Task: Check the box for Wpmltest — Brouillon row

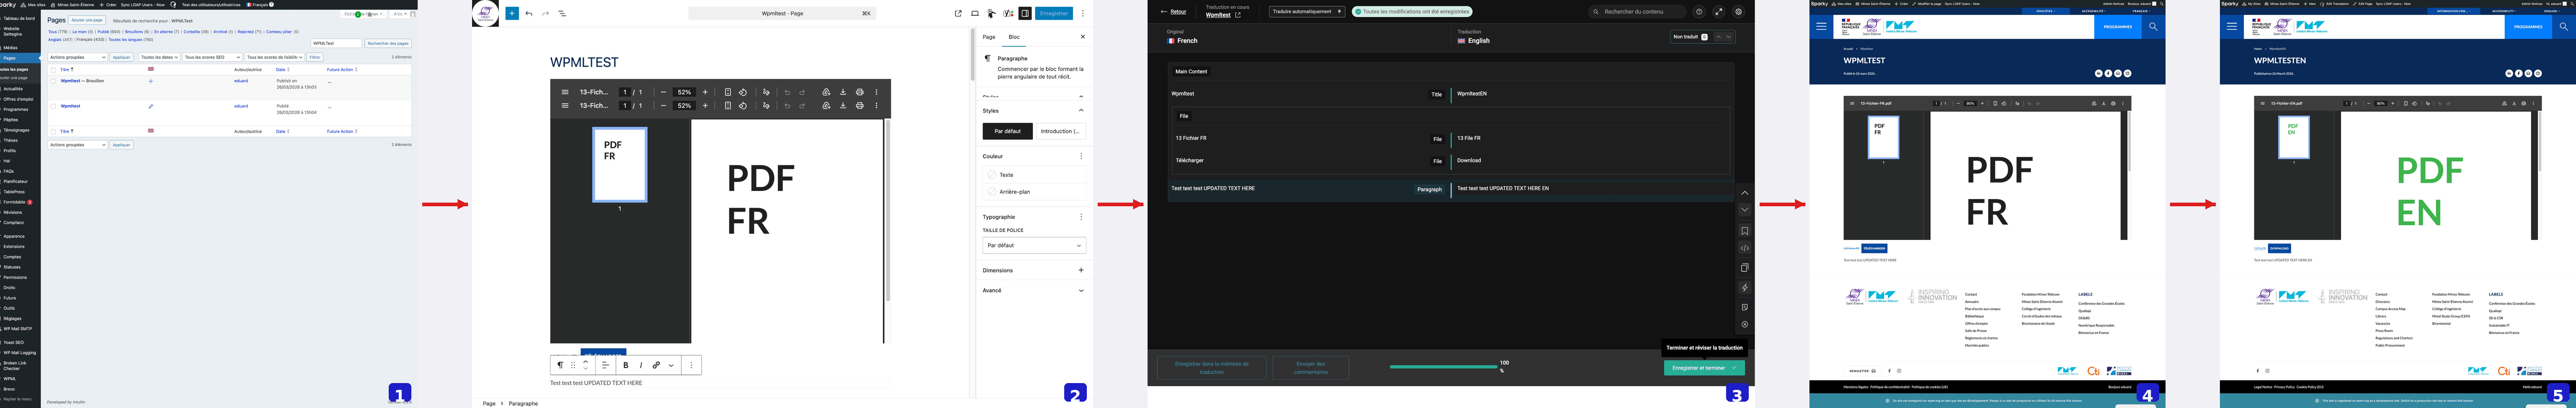Action: click(x=54, y=81)
